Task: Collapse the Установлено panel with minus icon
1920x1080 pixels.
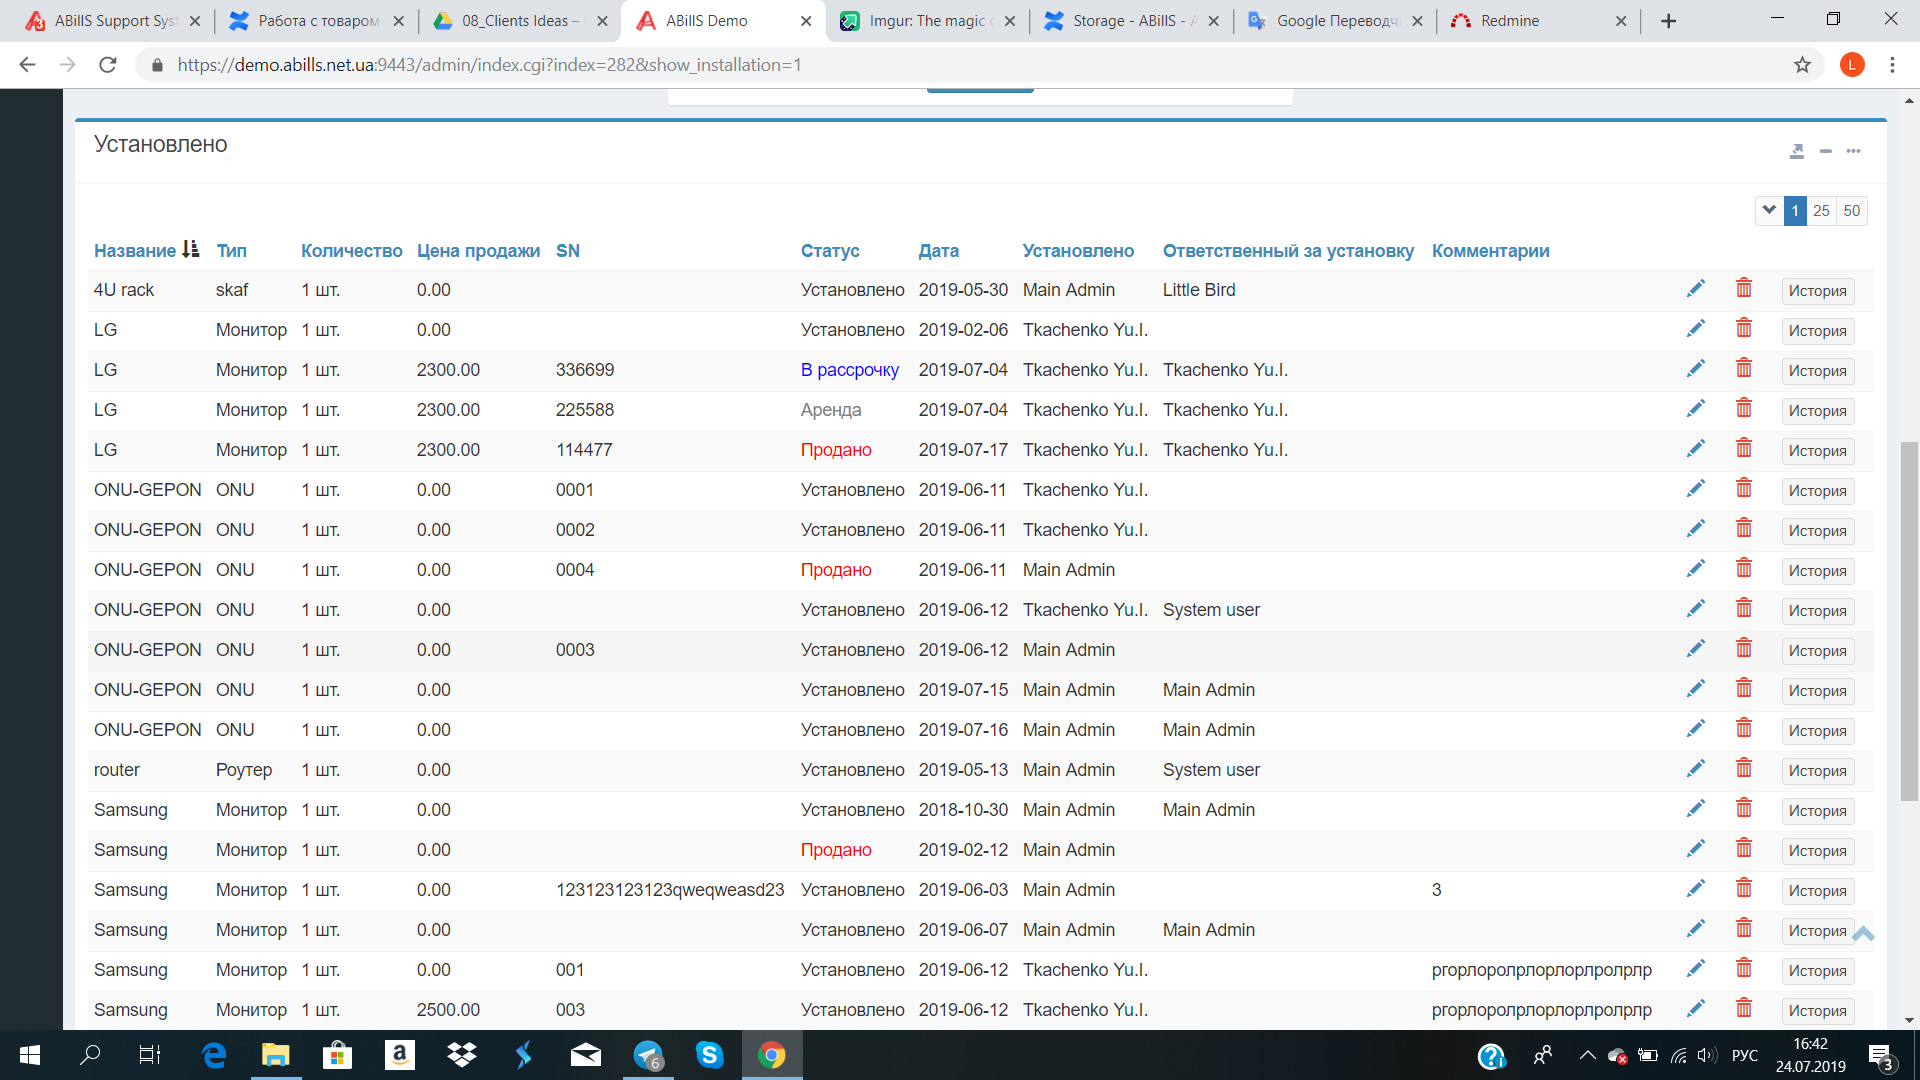Action: point(1825,151)
